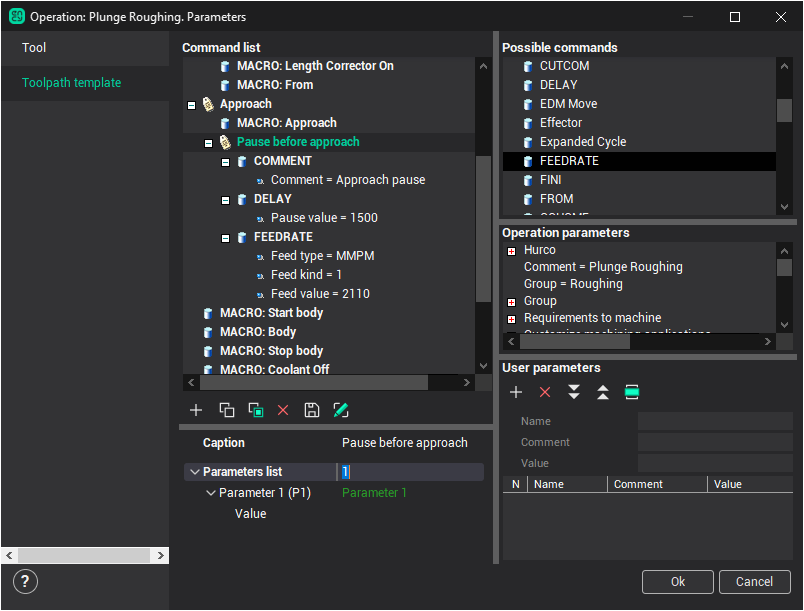Click the copy icon in Command list toolbar
Screen dimensions: 804x611
[x=226, y=410]
